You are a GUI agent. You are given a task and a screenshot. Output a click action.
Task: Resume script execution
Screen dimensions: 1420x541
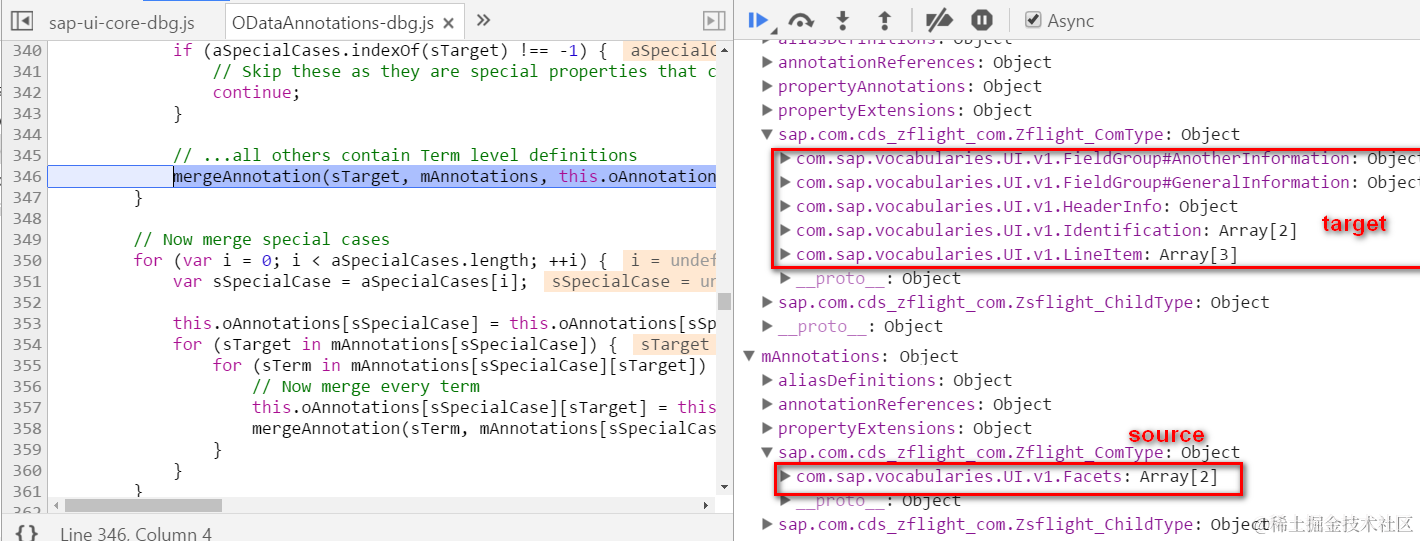[759, 20]
